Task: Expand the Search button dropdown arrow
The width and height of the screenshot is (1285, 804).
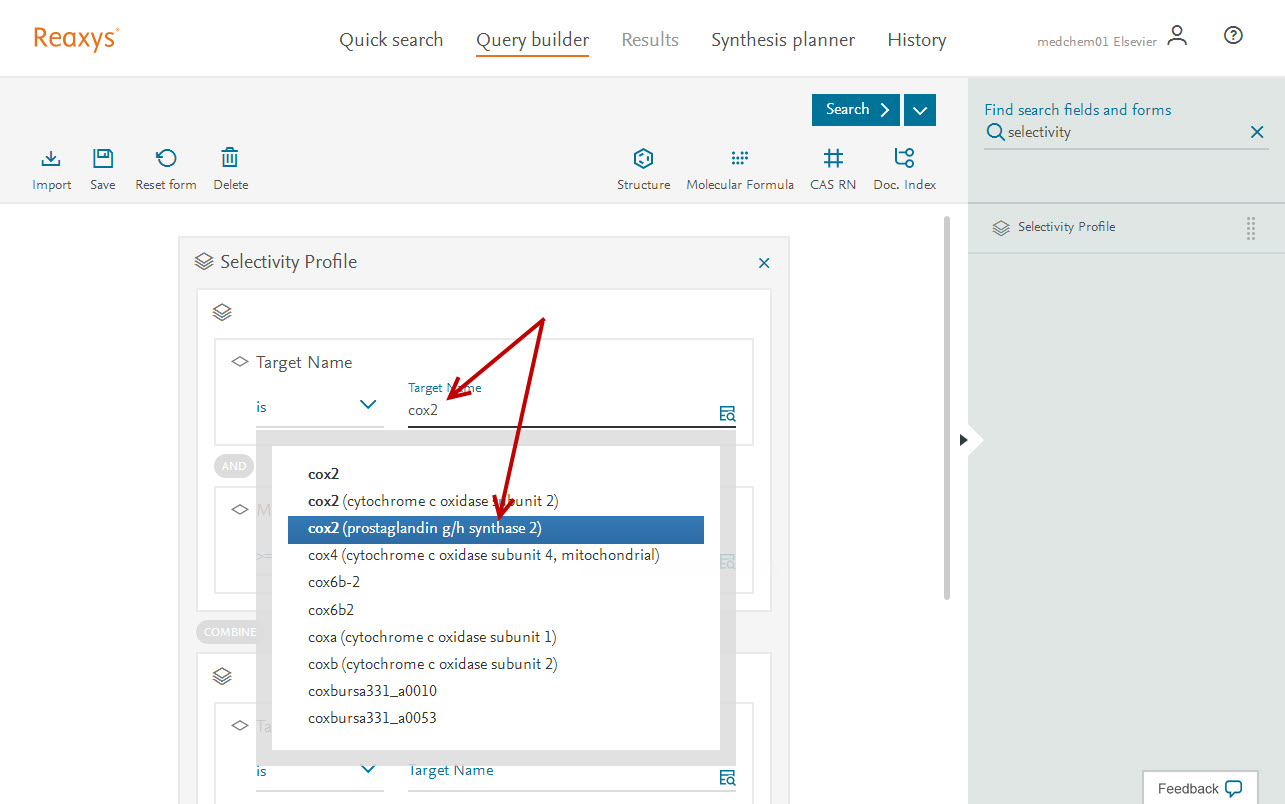Action: click(919, 110)
